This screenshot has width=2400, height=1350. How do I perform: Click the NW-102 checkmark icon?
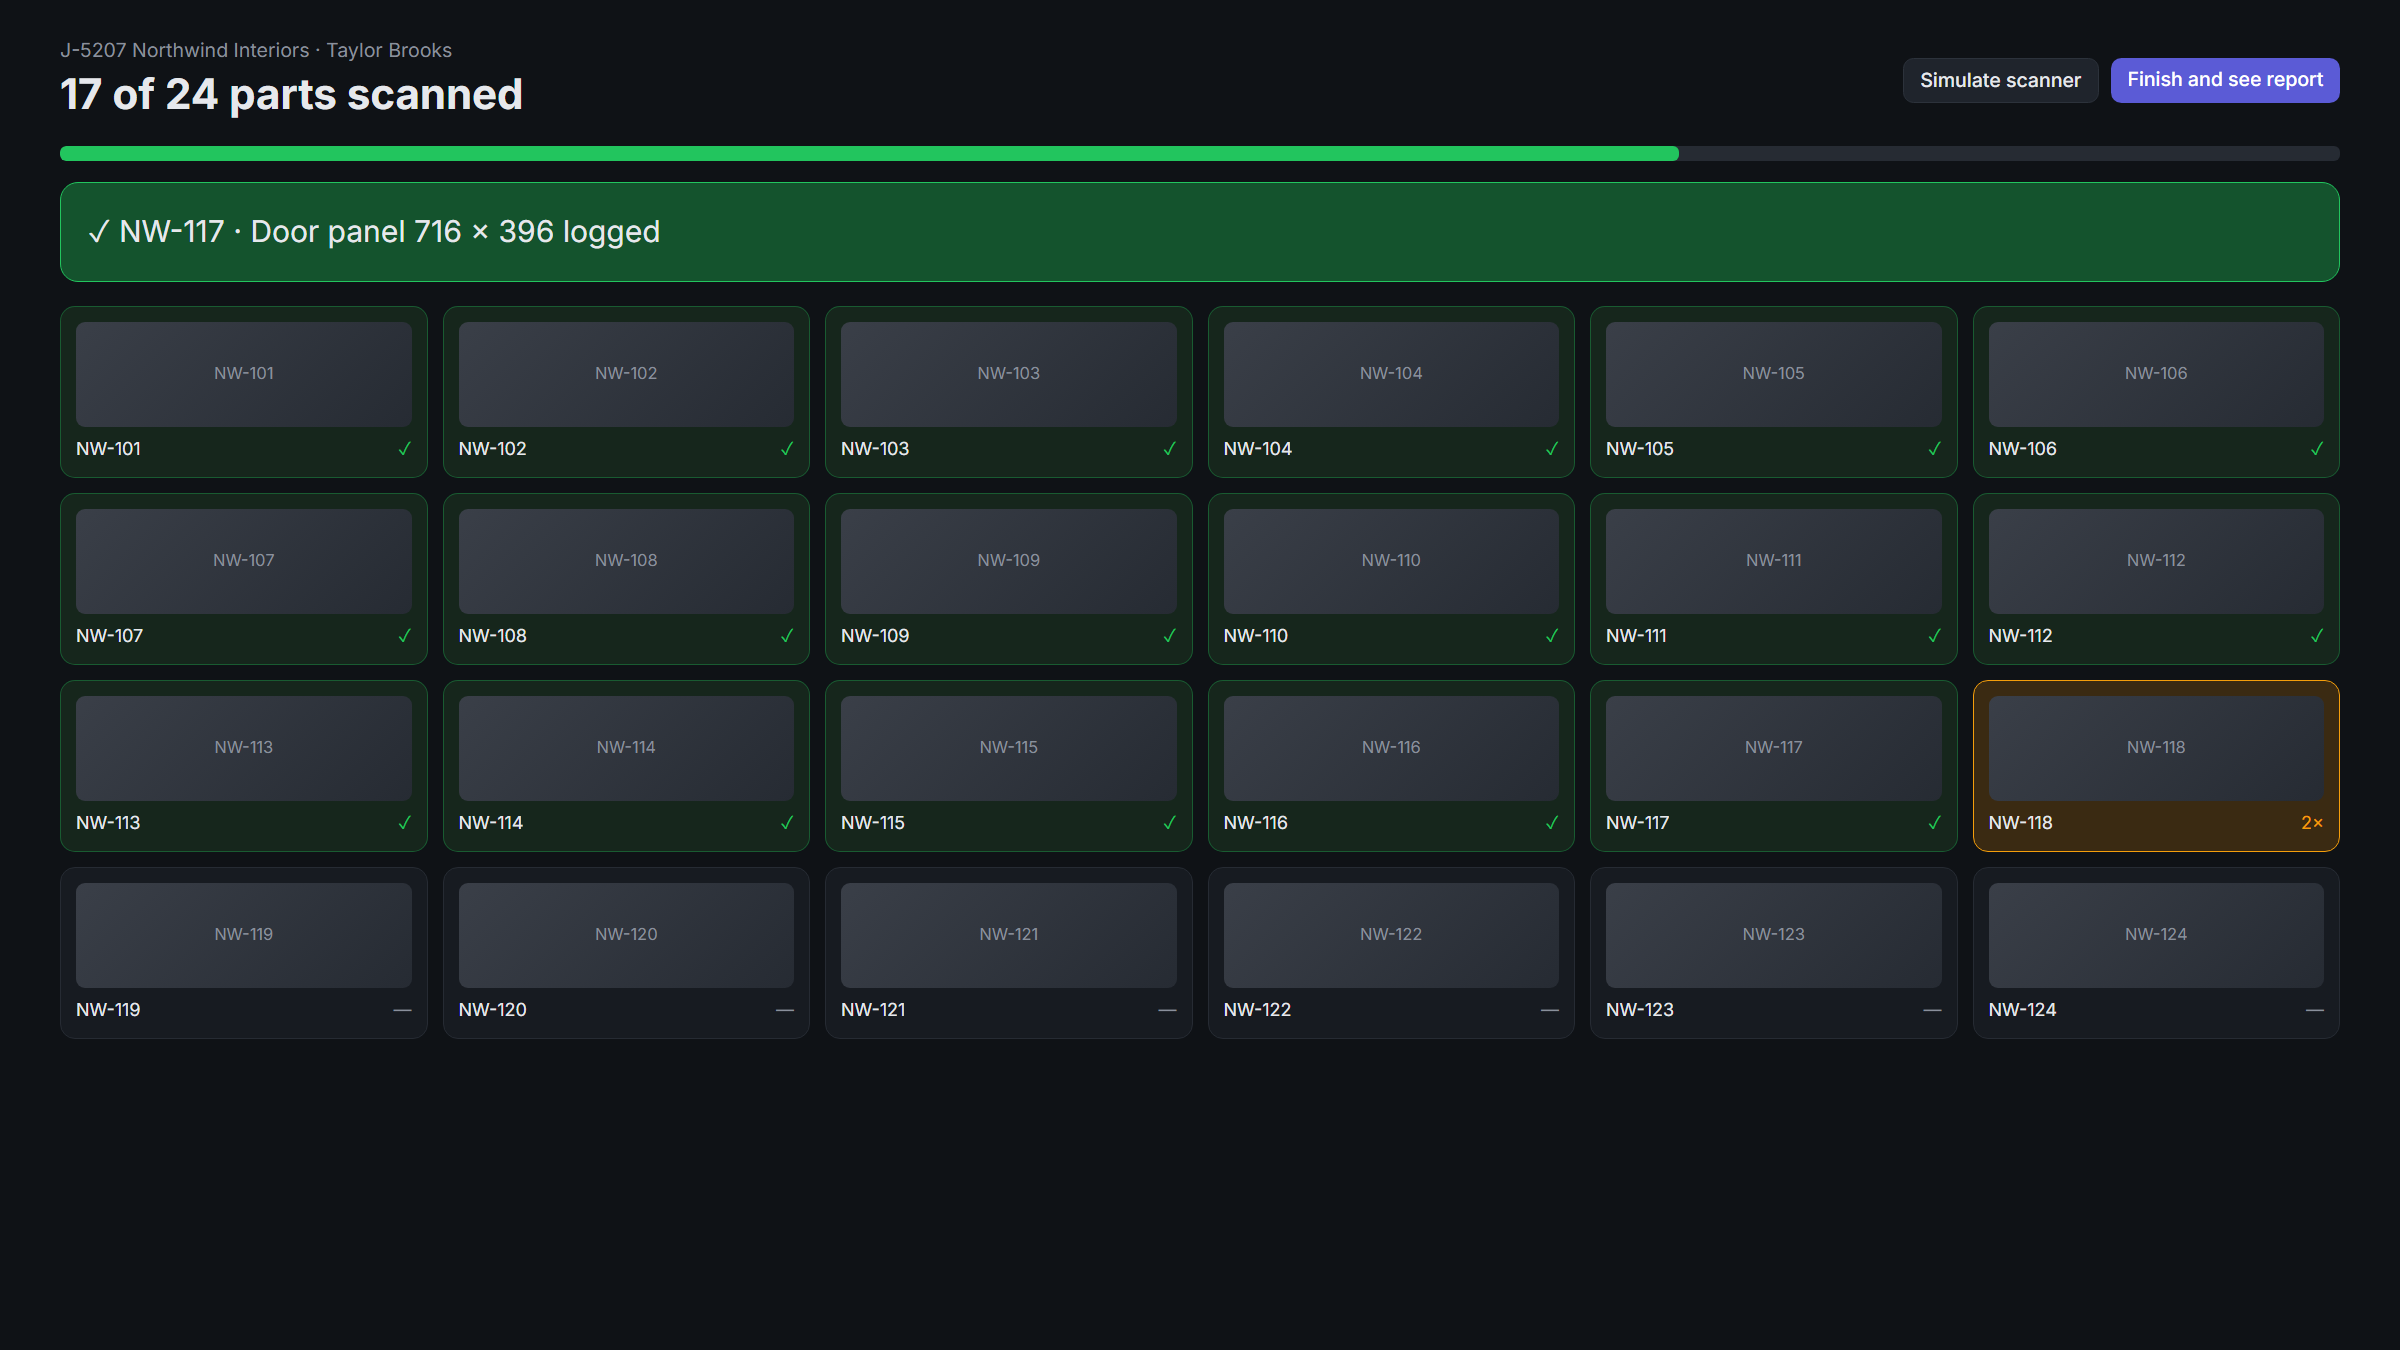click(x=787, y=449)
